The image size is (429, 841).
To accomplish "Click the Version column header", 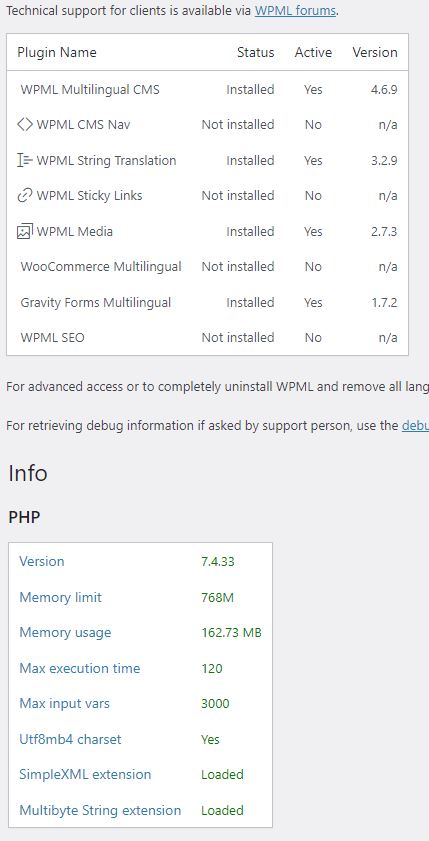I will [375, 53].
